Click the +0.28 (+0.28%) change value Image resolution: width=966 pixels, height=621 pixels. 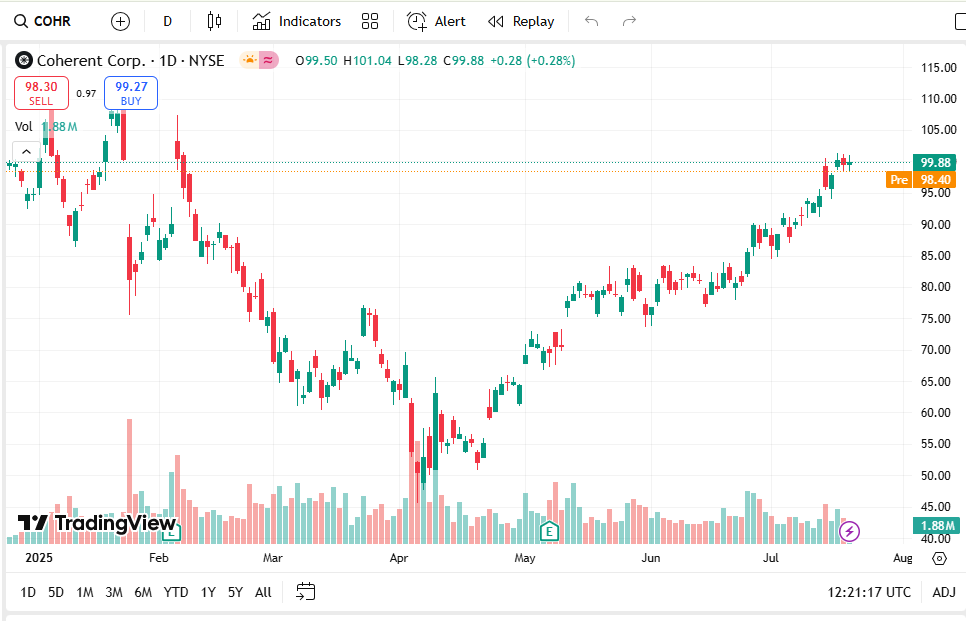[x=533, y=60]
